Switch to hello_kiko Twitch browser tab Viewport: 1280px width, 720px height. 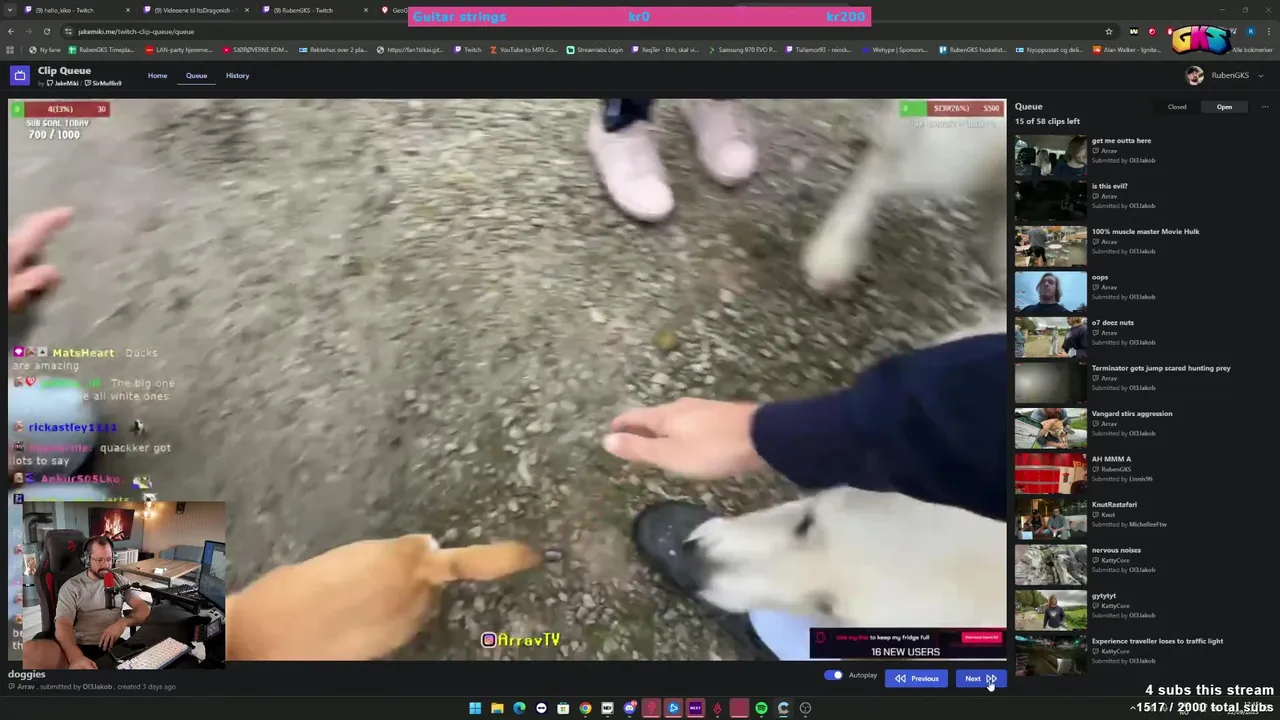tap(76, 10)
